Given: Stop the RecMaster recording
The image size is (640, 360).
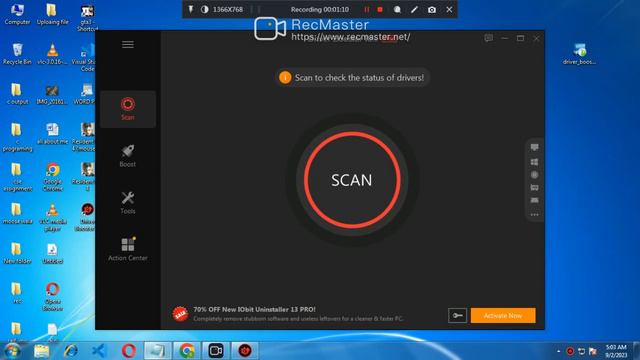Looking at the screenshot, I should (x=380, y=9).
